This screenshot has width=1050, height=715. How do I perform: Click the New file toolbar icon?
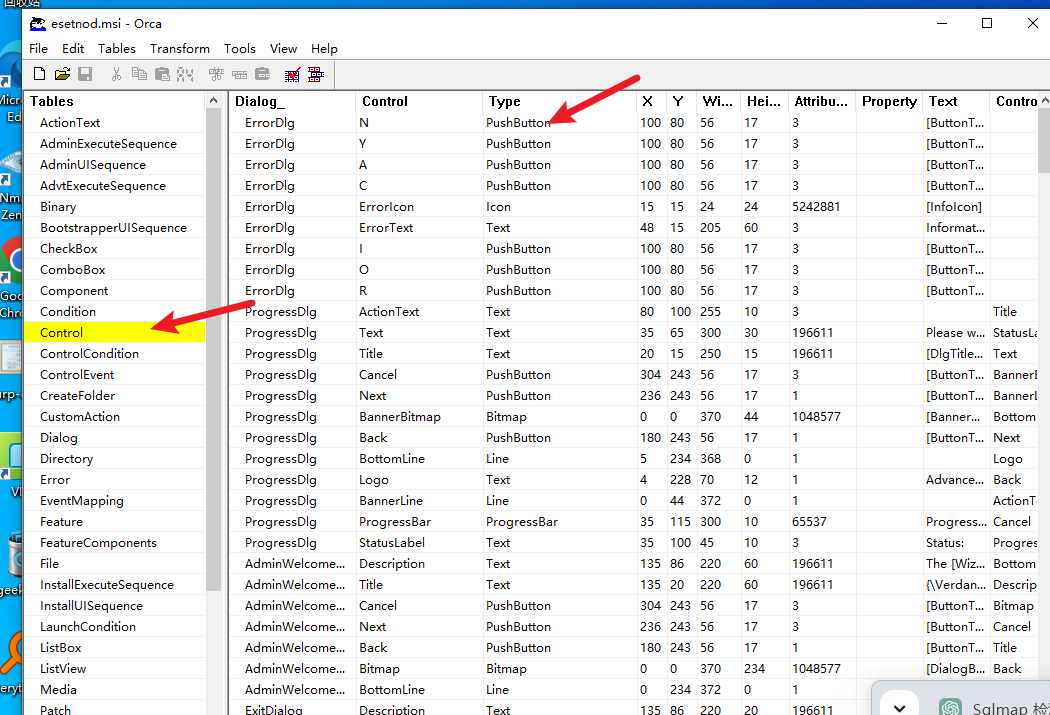tap(39, 74)
